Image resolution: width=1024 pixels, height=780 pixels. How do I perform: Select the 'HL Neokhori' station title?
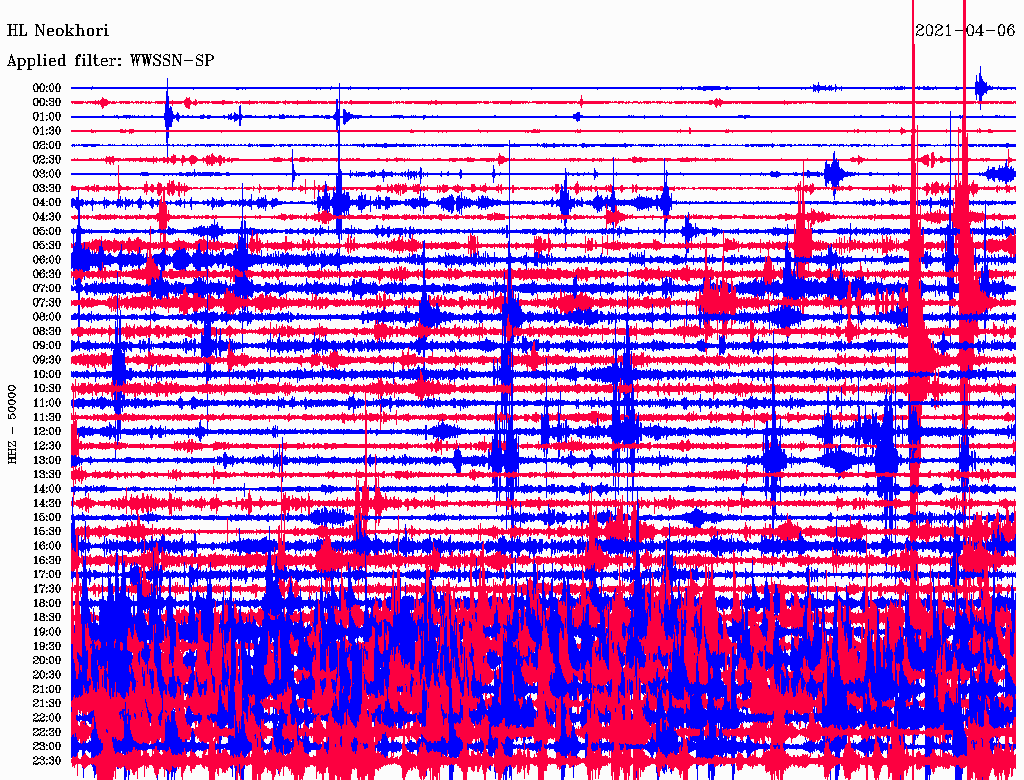tap(57, 31)
